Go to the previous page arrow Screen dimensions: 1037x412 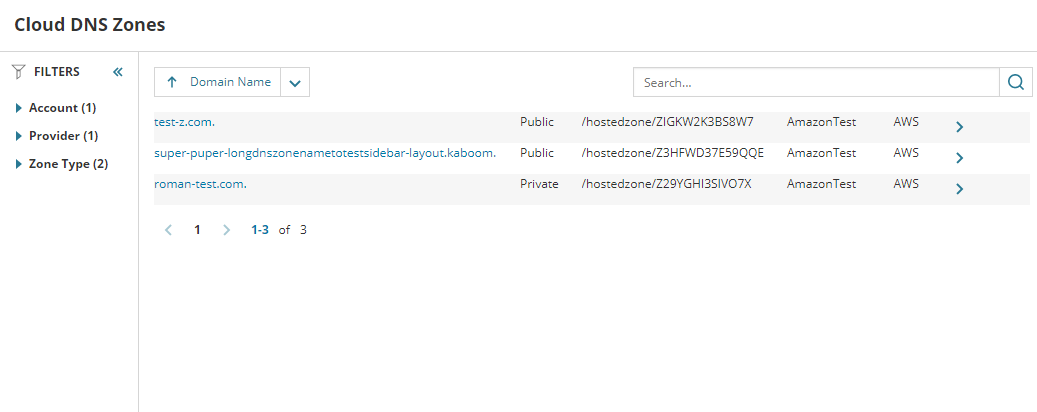pyautogui.click(x=168, y=229)
